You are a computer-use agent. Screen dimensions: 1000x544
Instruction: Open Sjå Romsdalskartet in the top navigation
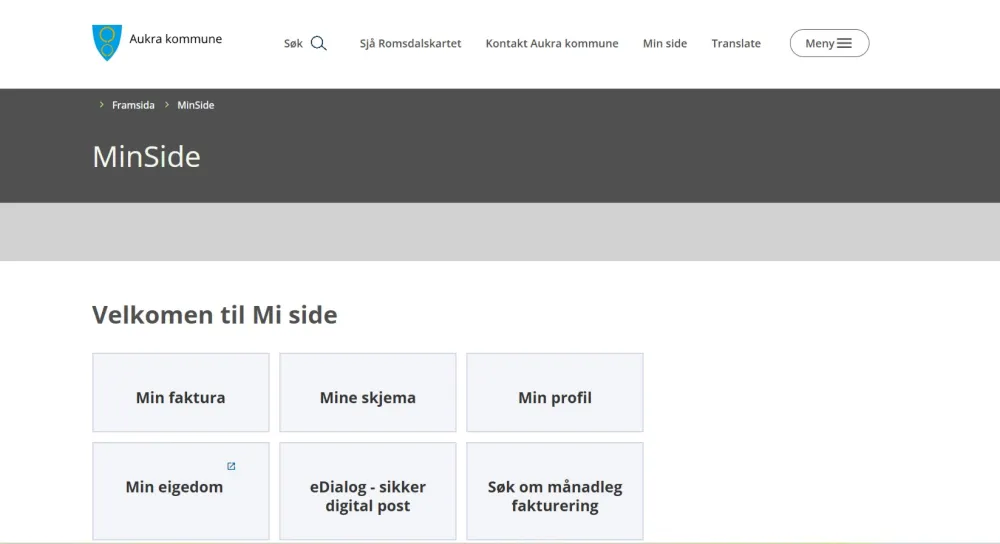coord(410,44)
